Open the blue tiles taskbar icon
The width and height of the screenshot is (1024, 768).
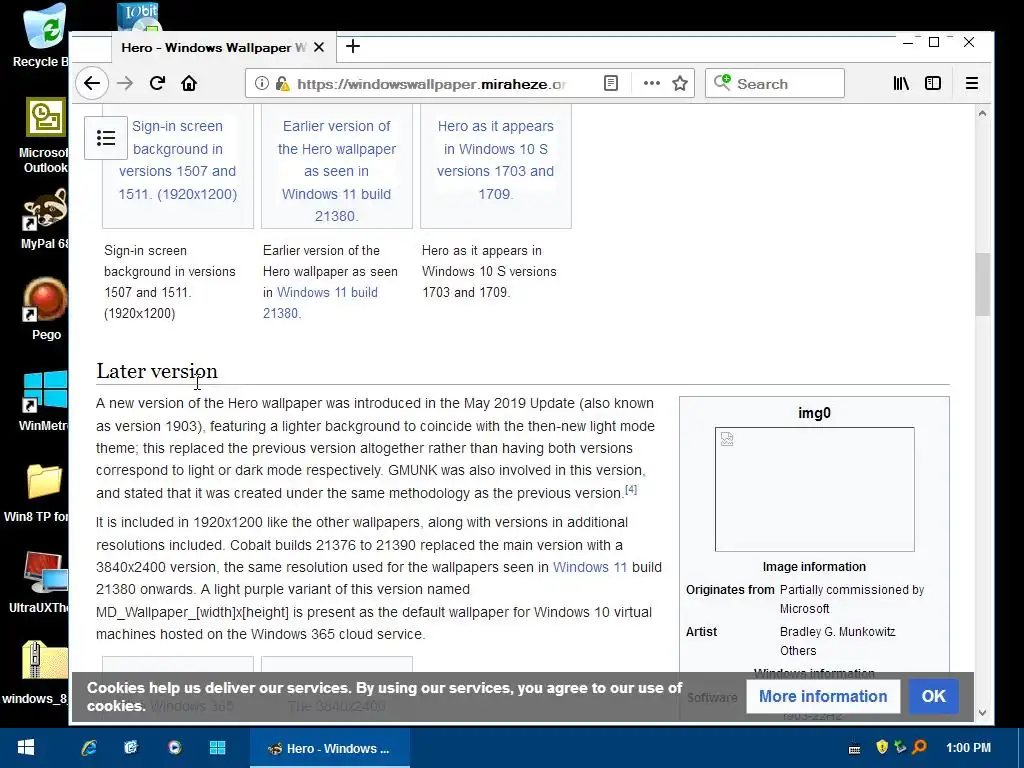click(217, 748)
